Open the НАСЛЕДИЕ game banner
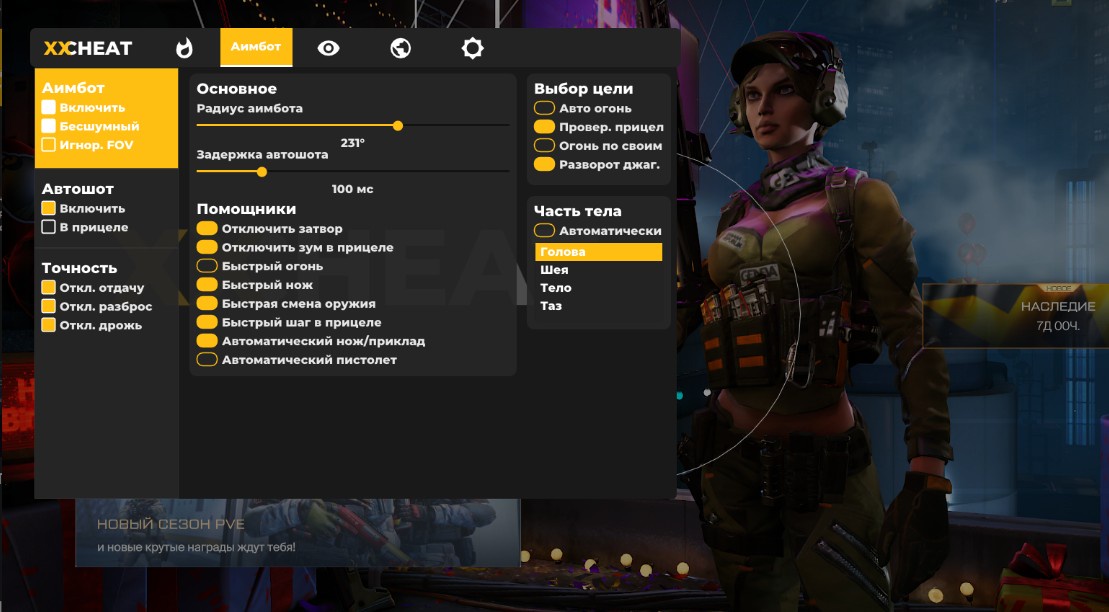 point(1016,316)
